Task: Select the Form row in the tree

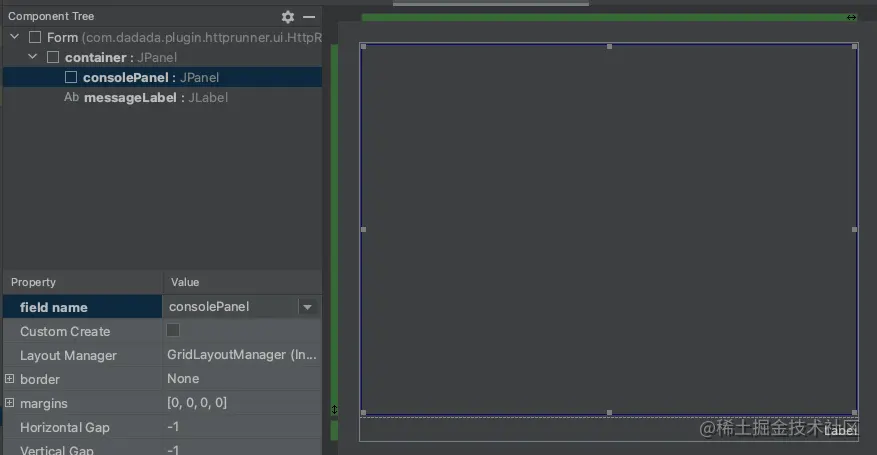Action: [162, 37]
